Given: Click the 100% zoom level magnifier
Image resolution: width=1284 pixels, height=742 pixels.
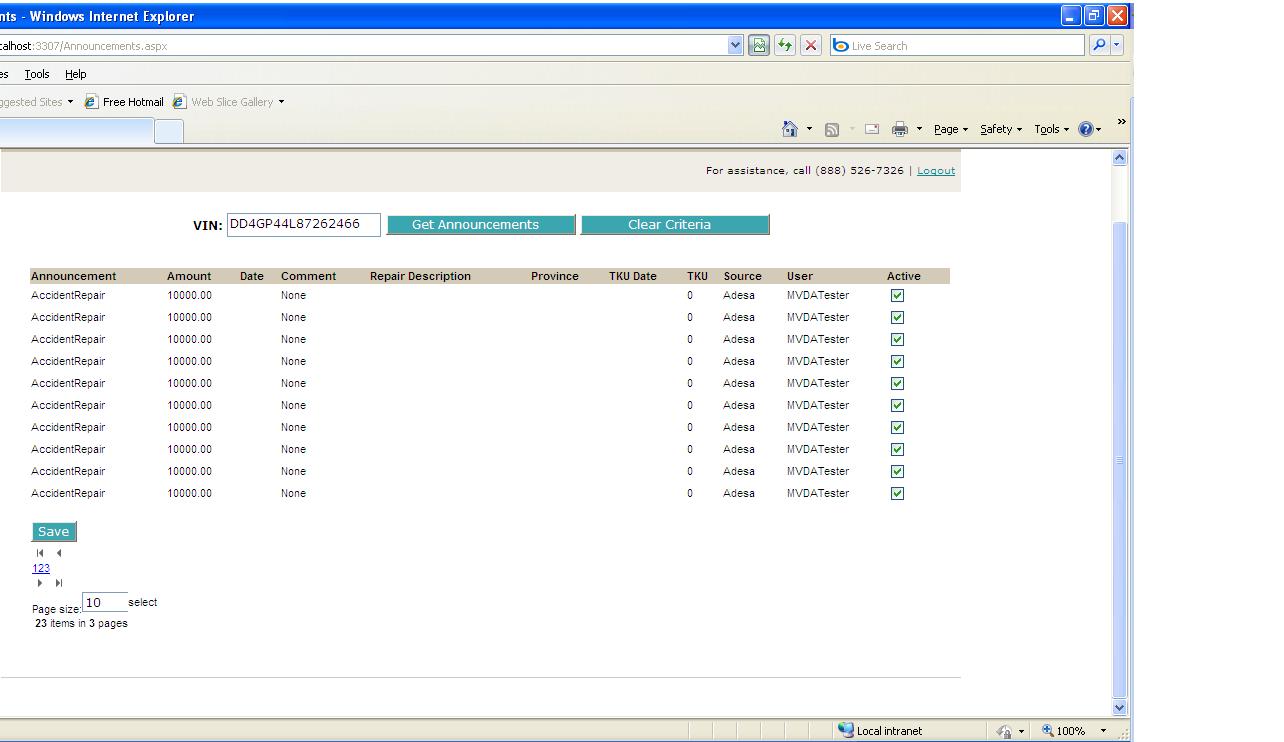Looking at the screenshot, I should (1048, 731).
